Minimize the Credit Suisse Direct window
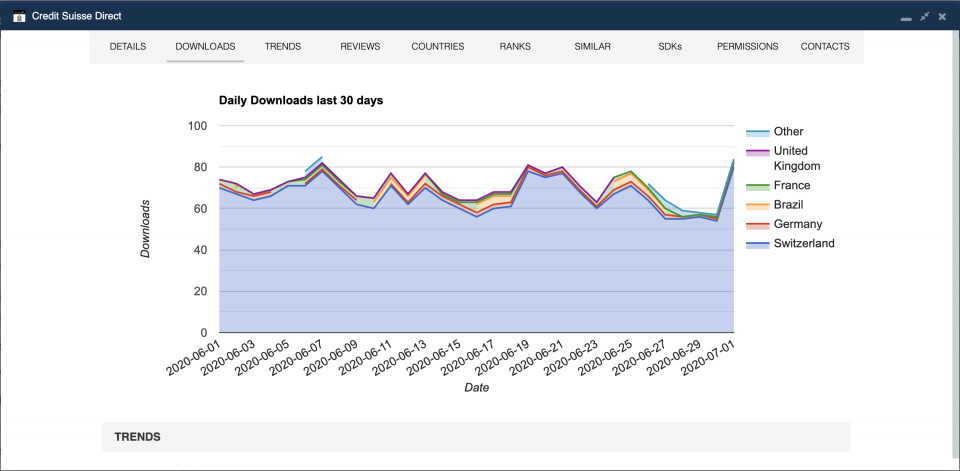 [906, 20]
